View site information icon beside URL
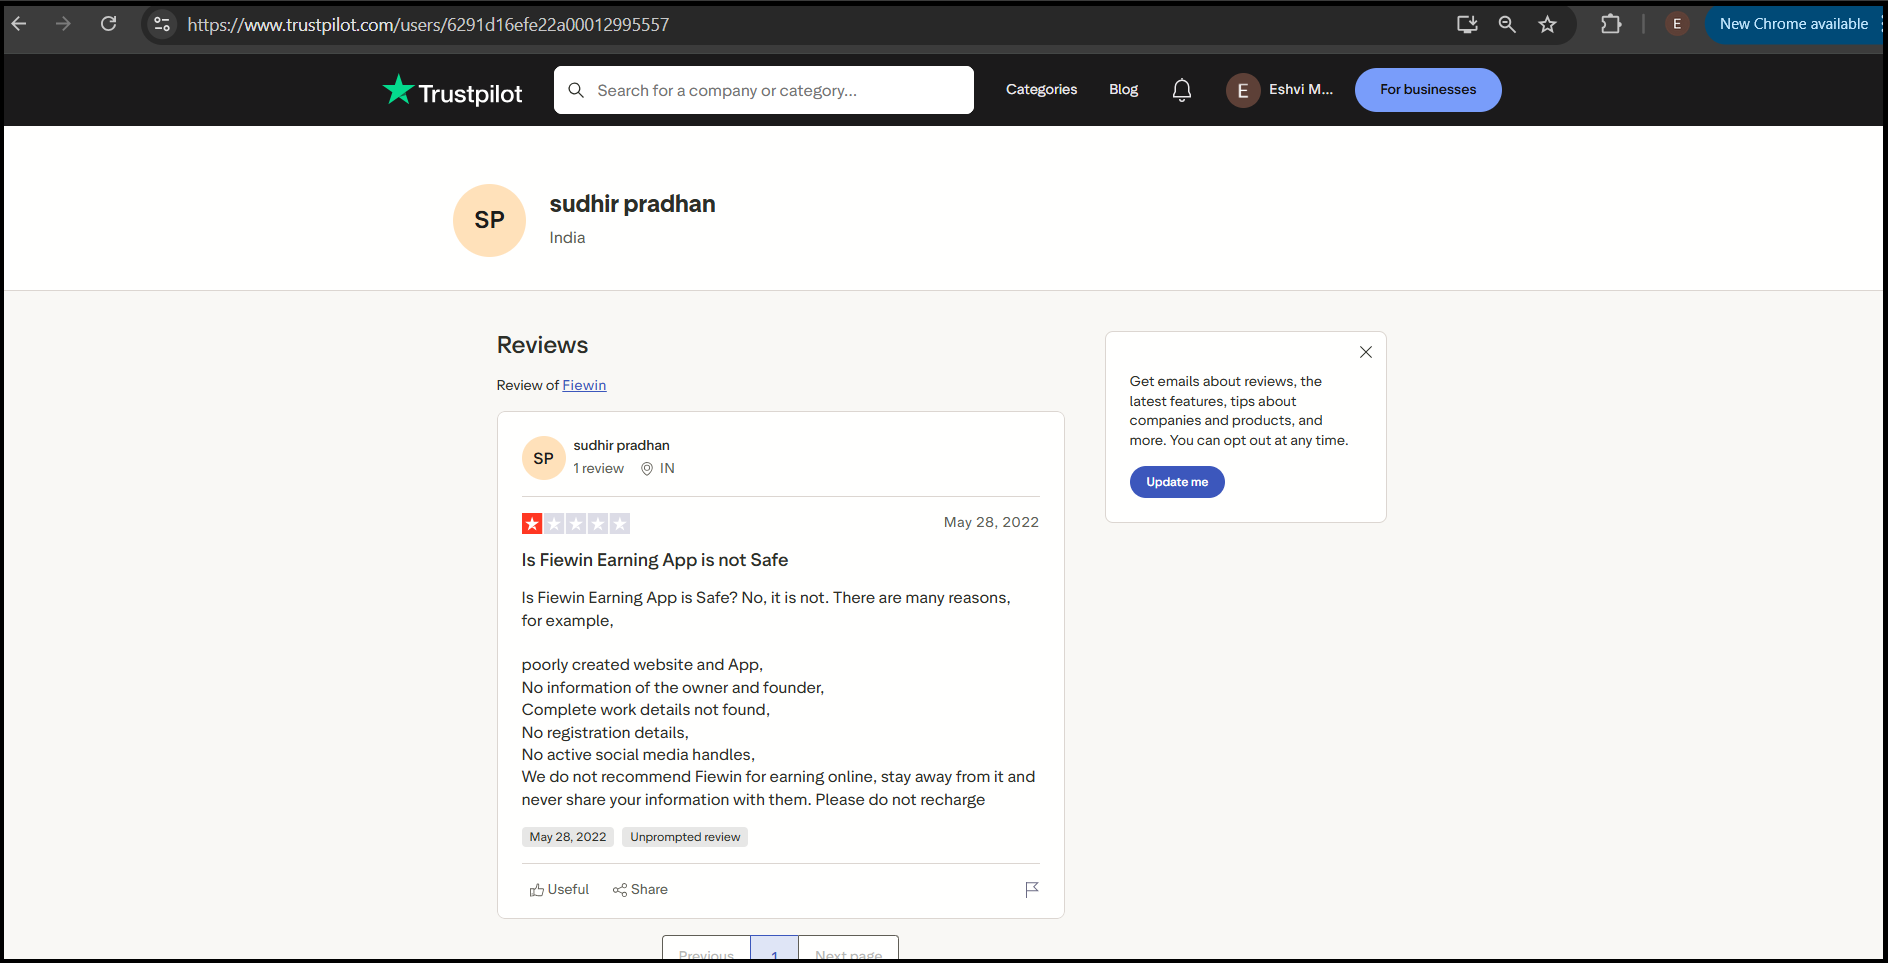 162,24
